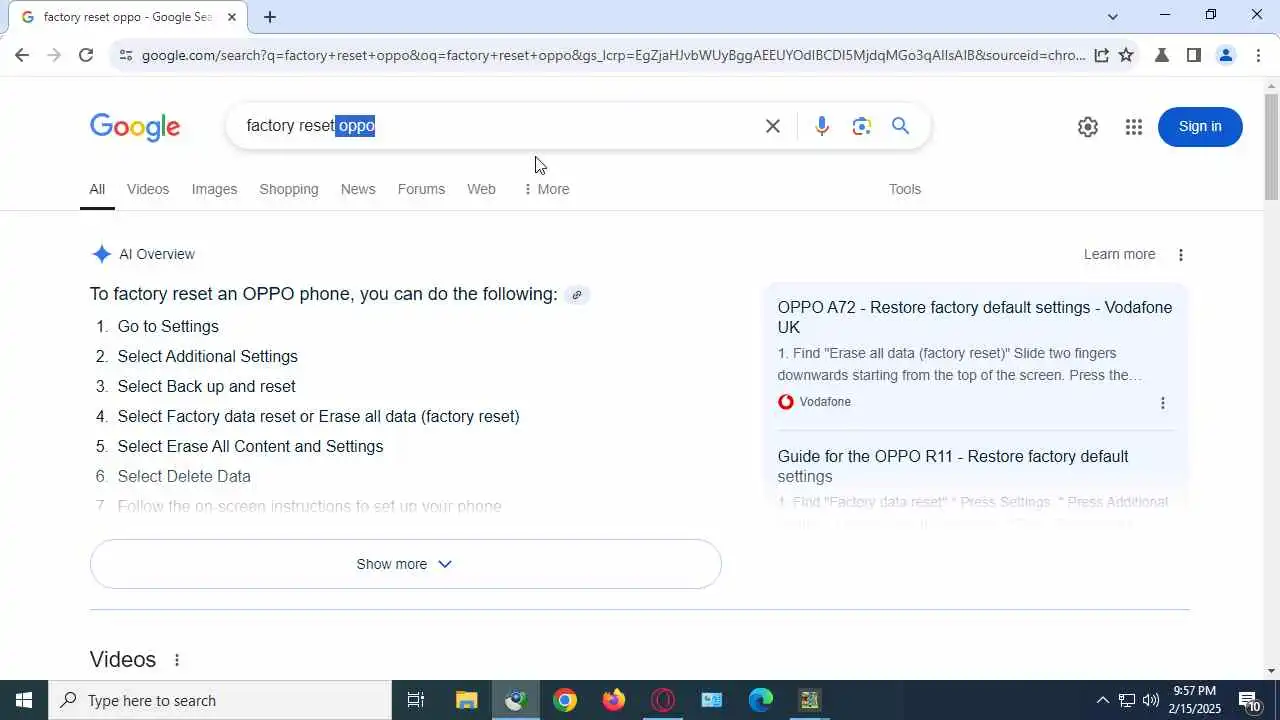The image size is (1280, 720).
Task: Select the All results tab
Action: [x=97, y=189]
